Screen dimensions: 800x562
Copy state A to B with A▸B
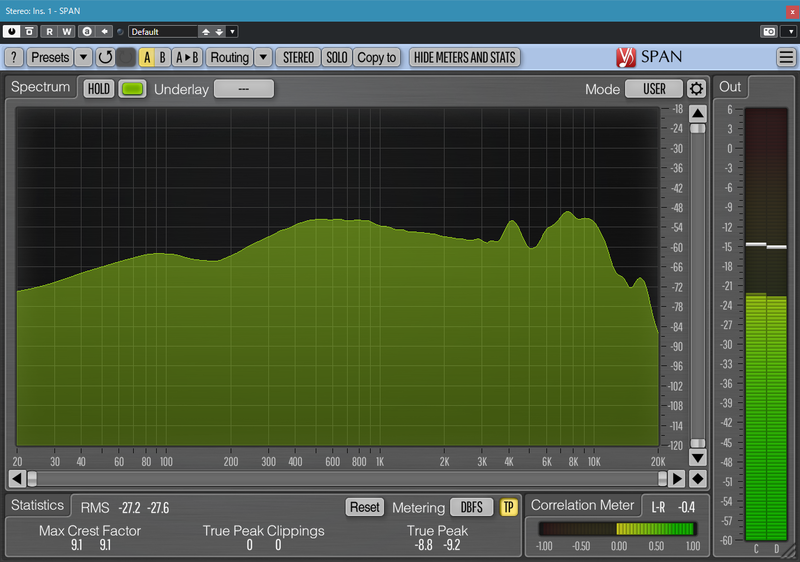pos(187,58)
